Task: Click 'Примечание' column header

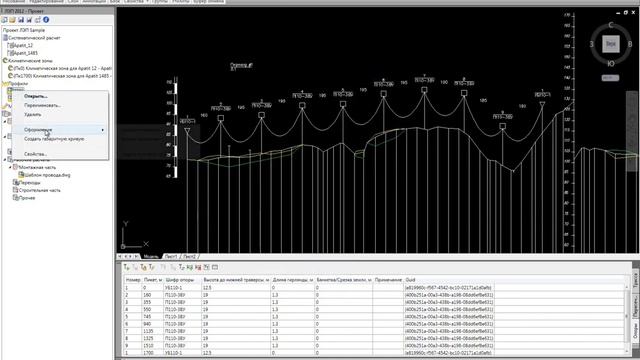Action: pos(388,280)
